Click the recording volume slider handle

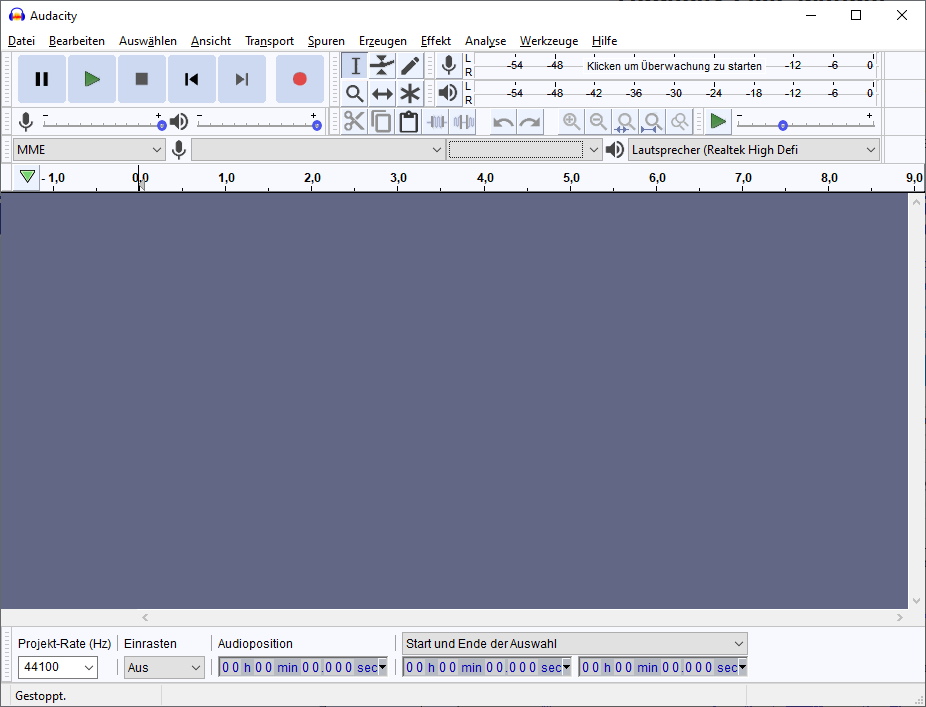point(161,126)
